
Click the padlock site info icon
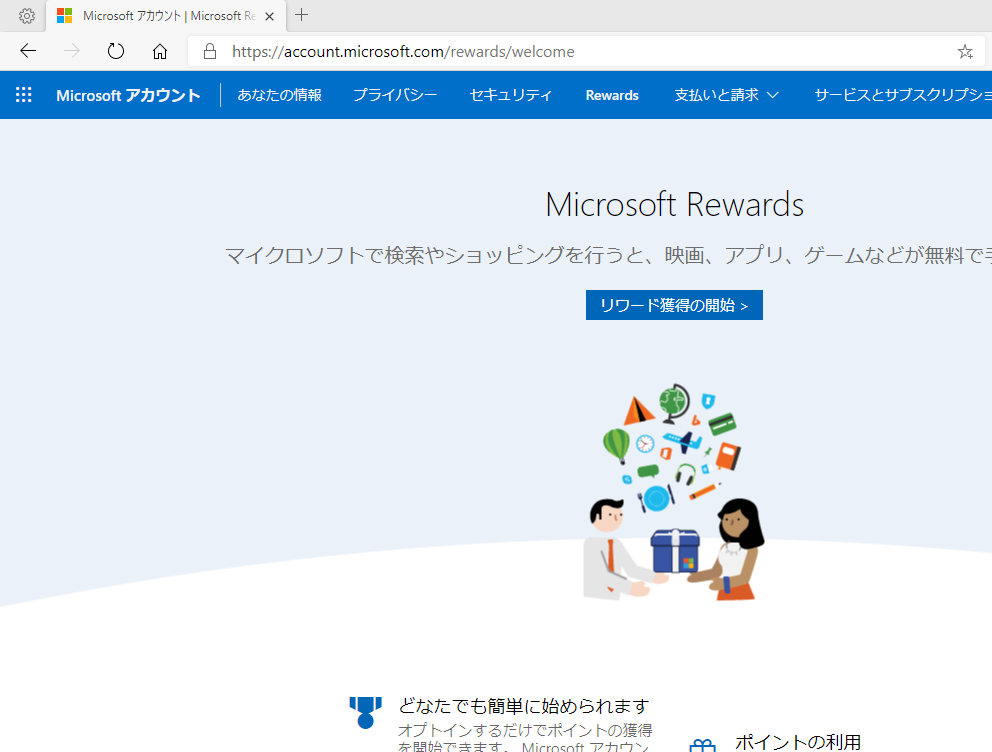tap(210, 51)
